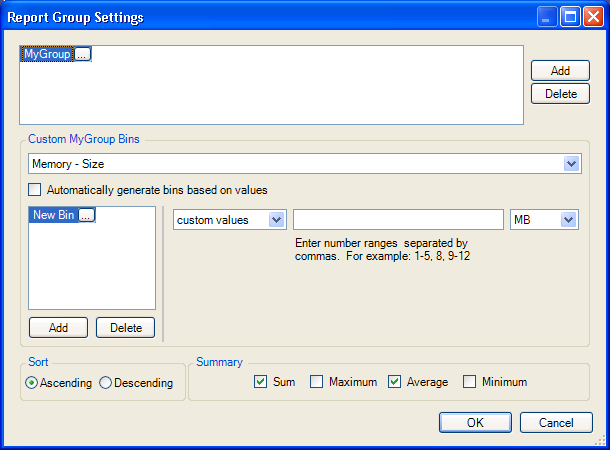The height and width of the screenshot is (450, 610).
Task: Click Add button for report groups
Action: click(x=560, y=71)
